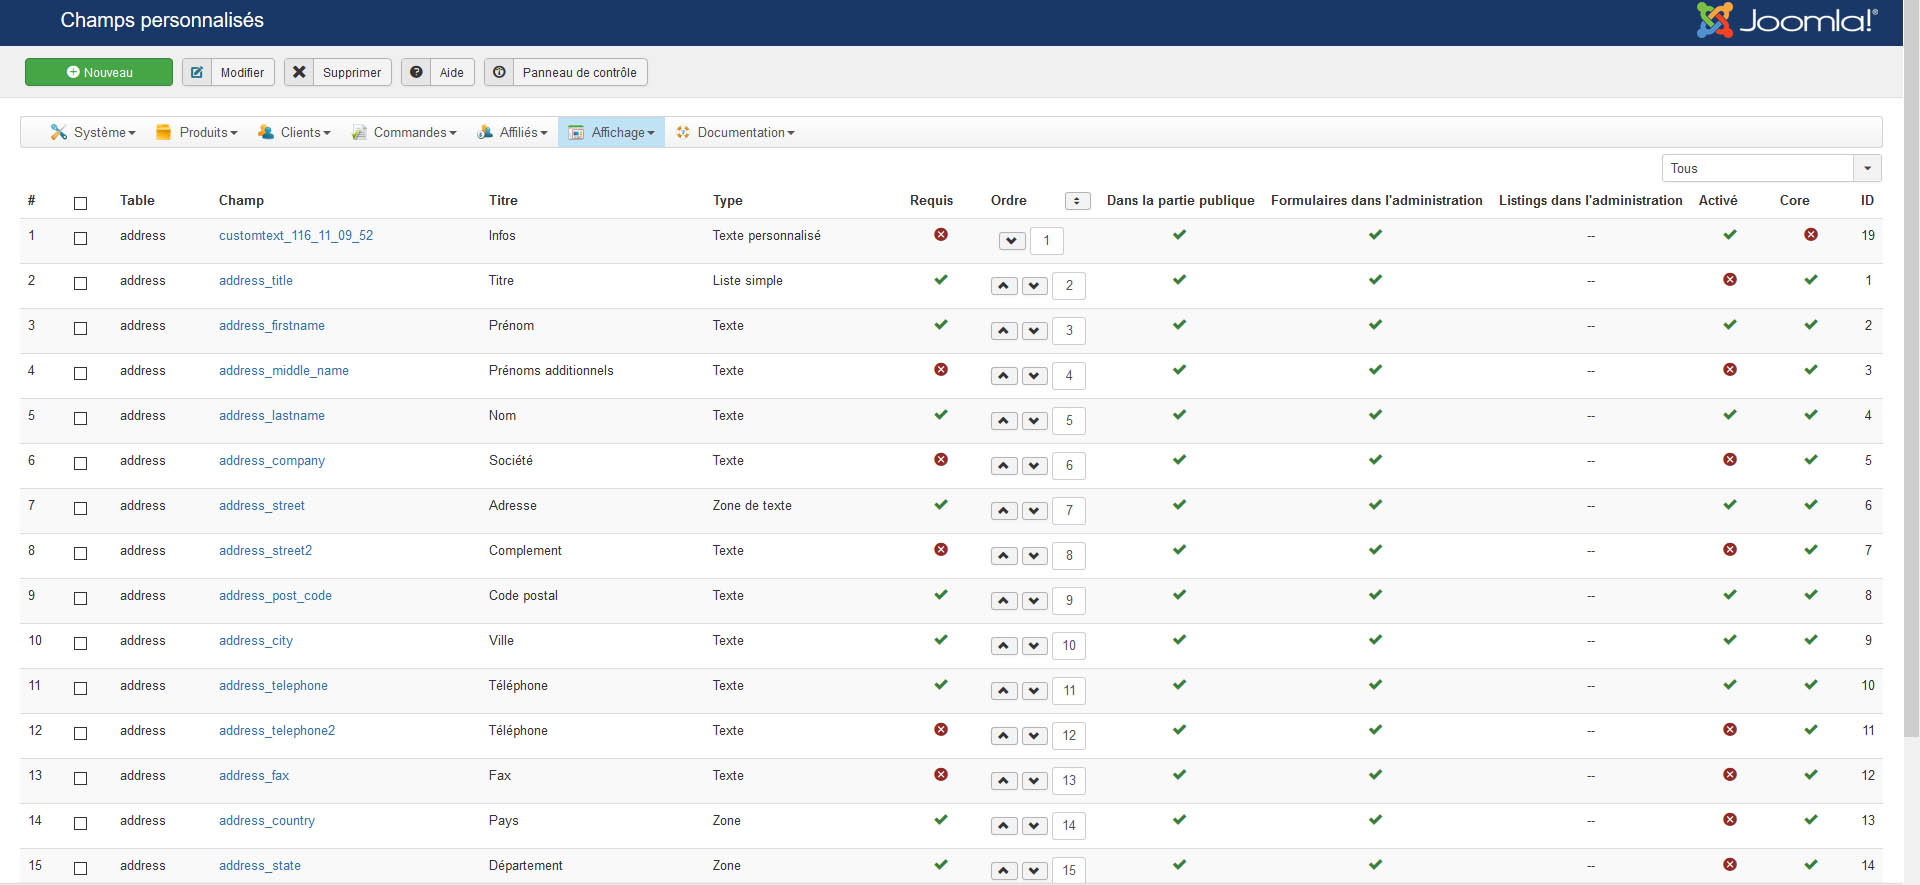Click the order input for address_city
This screenshot has height=885, width=1920.
coord(1069,646)
